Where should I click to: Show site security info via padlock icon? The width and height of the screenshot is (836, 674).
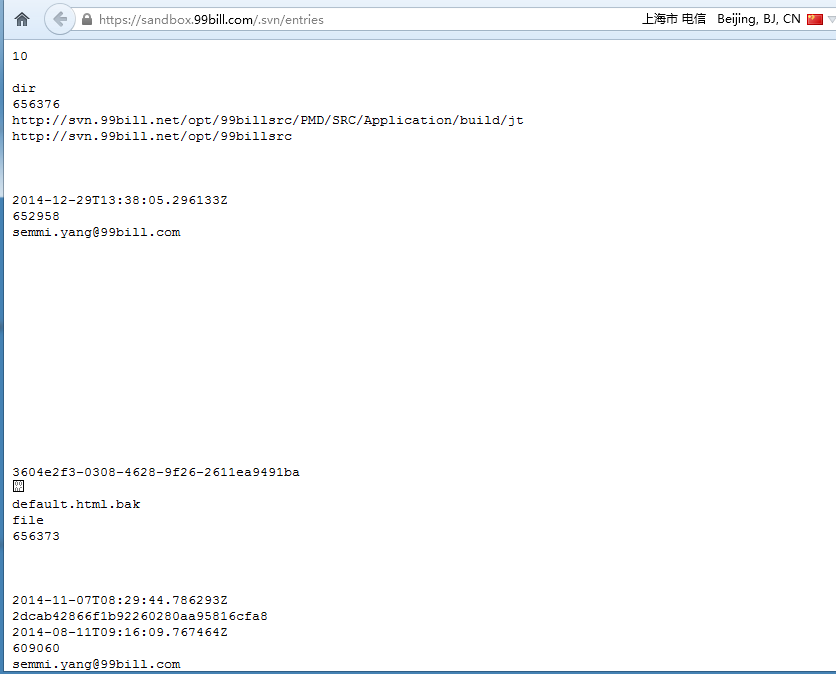pos(87,20)
